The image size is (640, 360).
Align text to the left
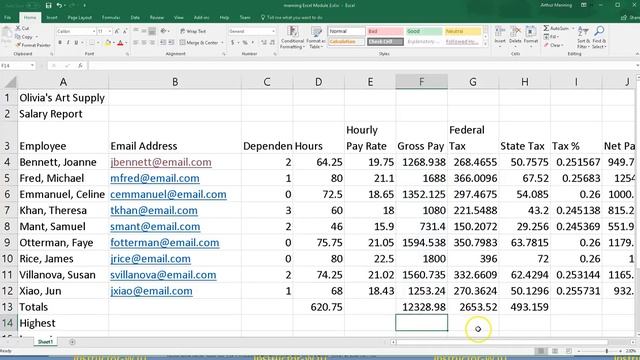(136, 42)
